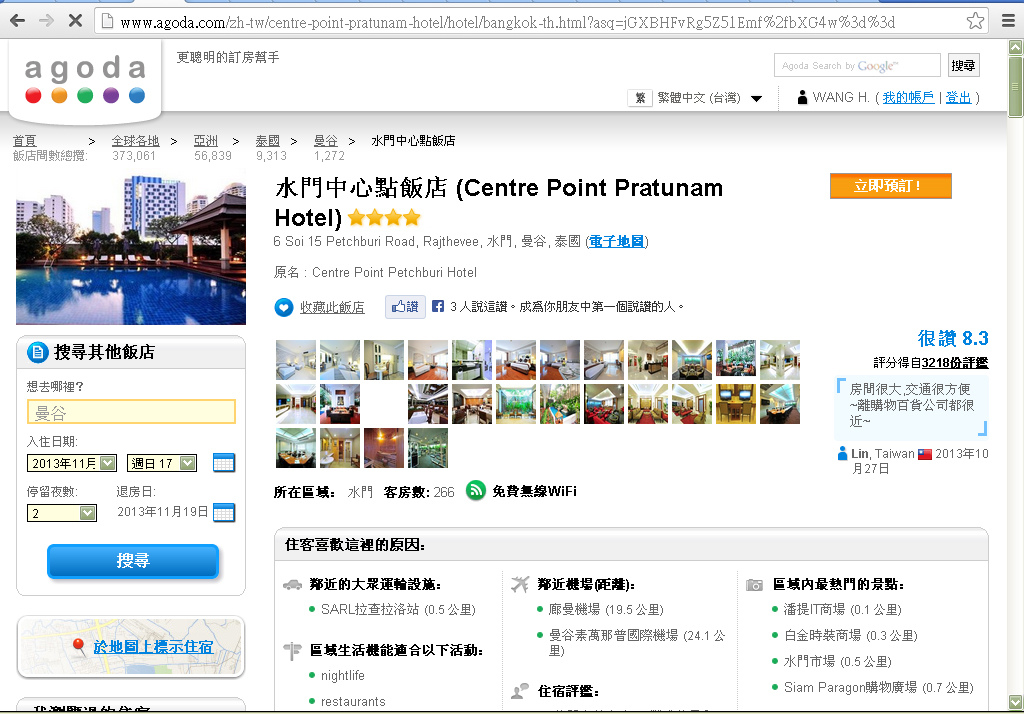Screen dimensions: 1024x714
Task: Click the scrollbar down arrow
Action: click(1015, 702)
